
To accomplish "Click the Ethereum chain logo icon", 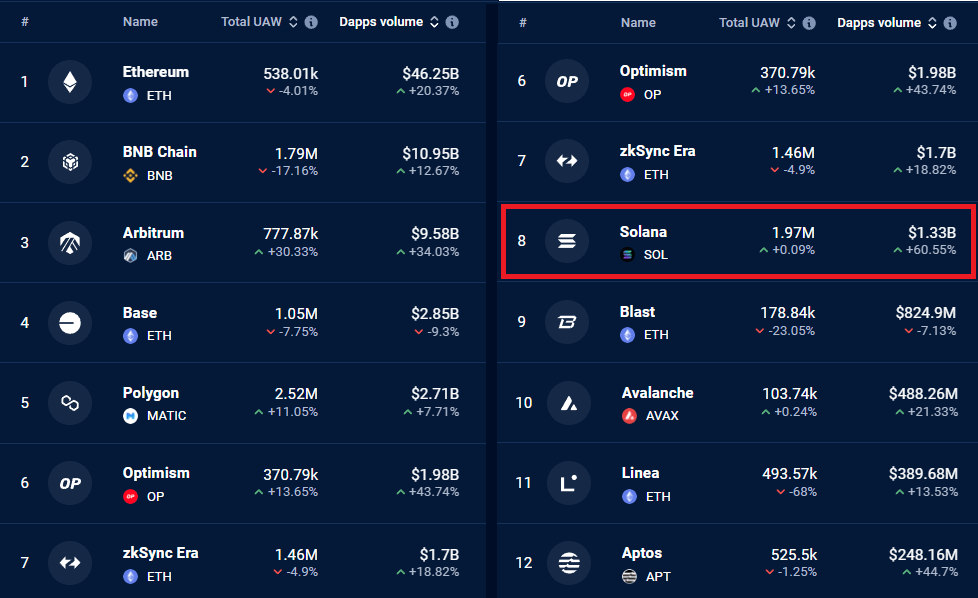I will pyautogui.click(x=70, y=82).
